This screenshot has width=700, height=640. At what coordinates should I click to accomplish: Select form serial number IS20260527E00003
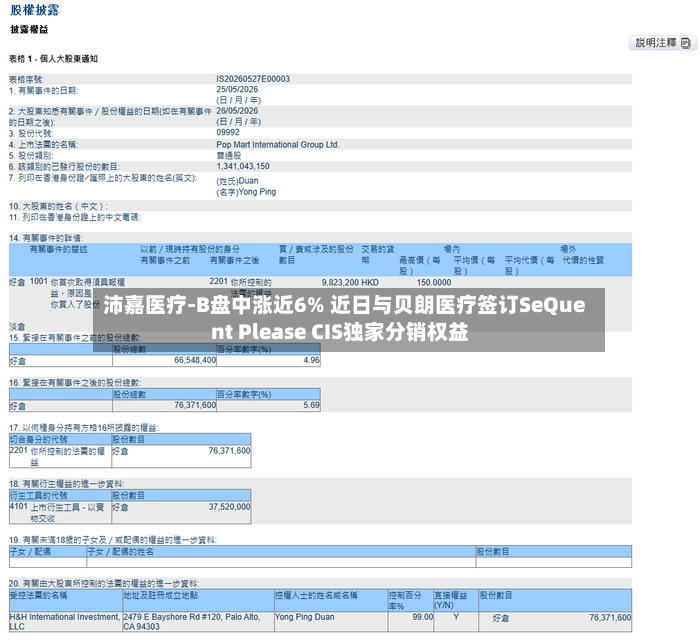(253, 79)
